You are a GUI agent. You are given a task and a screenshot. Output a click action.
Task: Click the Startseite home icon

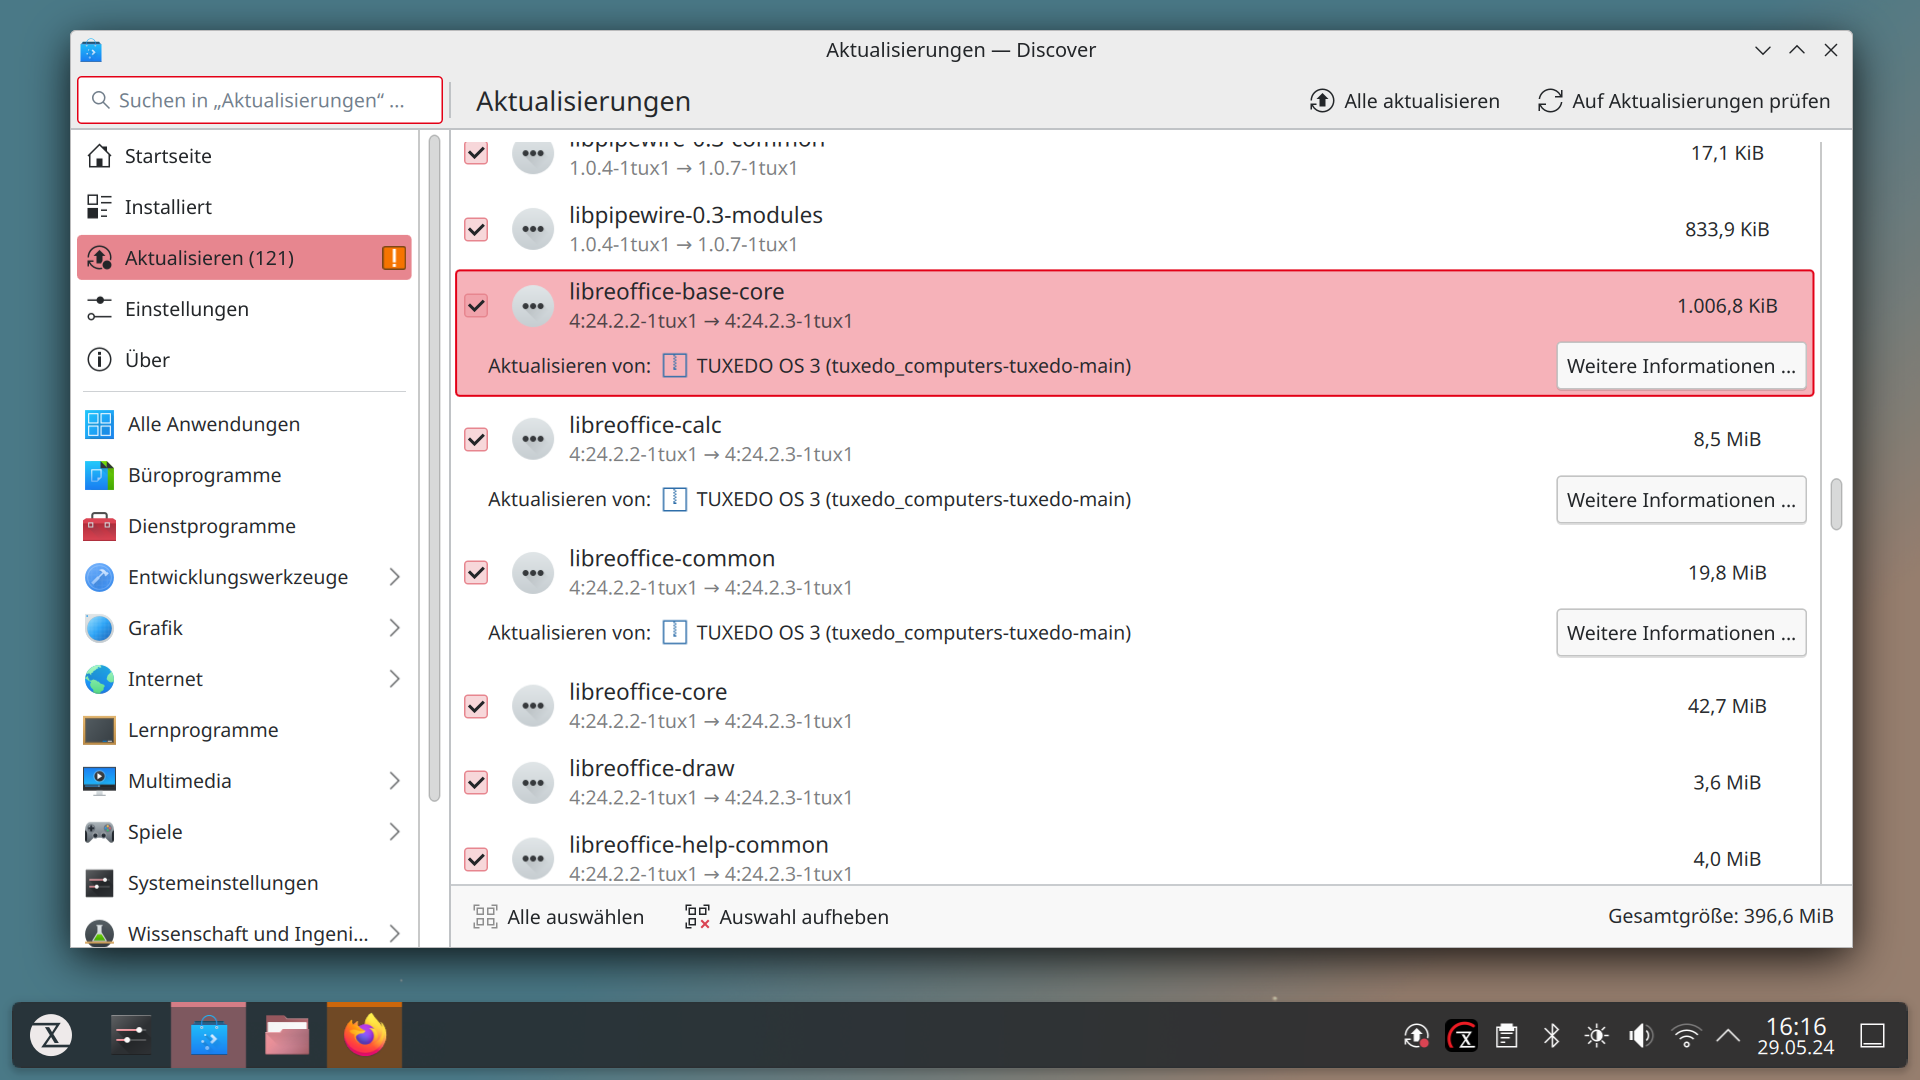pyautogui.click(x=99, y=156)
